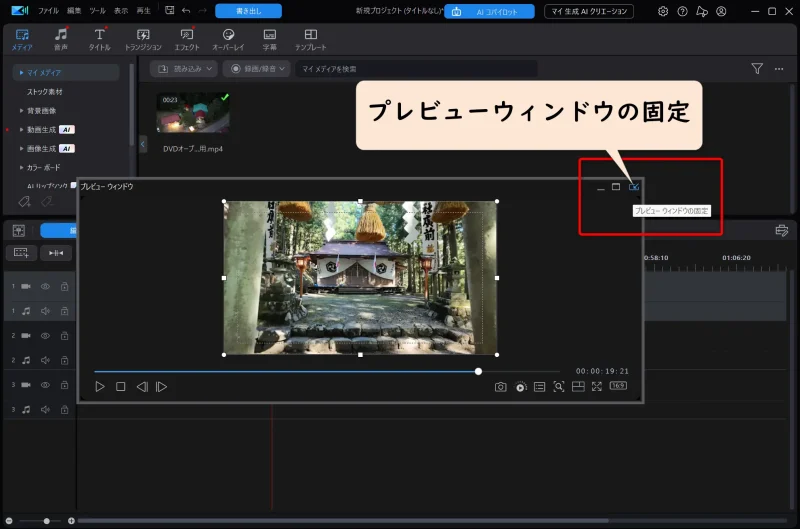Screen dimensions: 800x529
Task: Open the help question mark icon
Action: [x=682, y=11]
